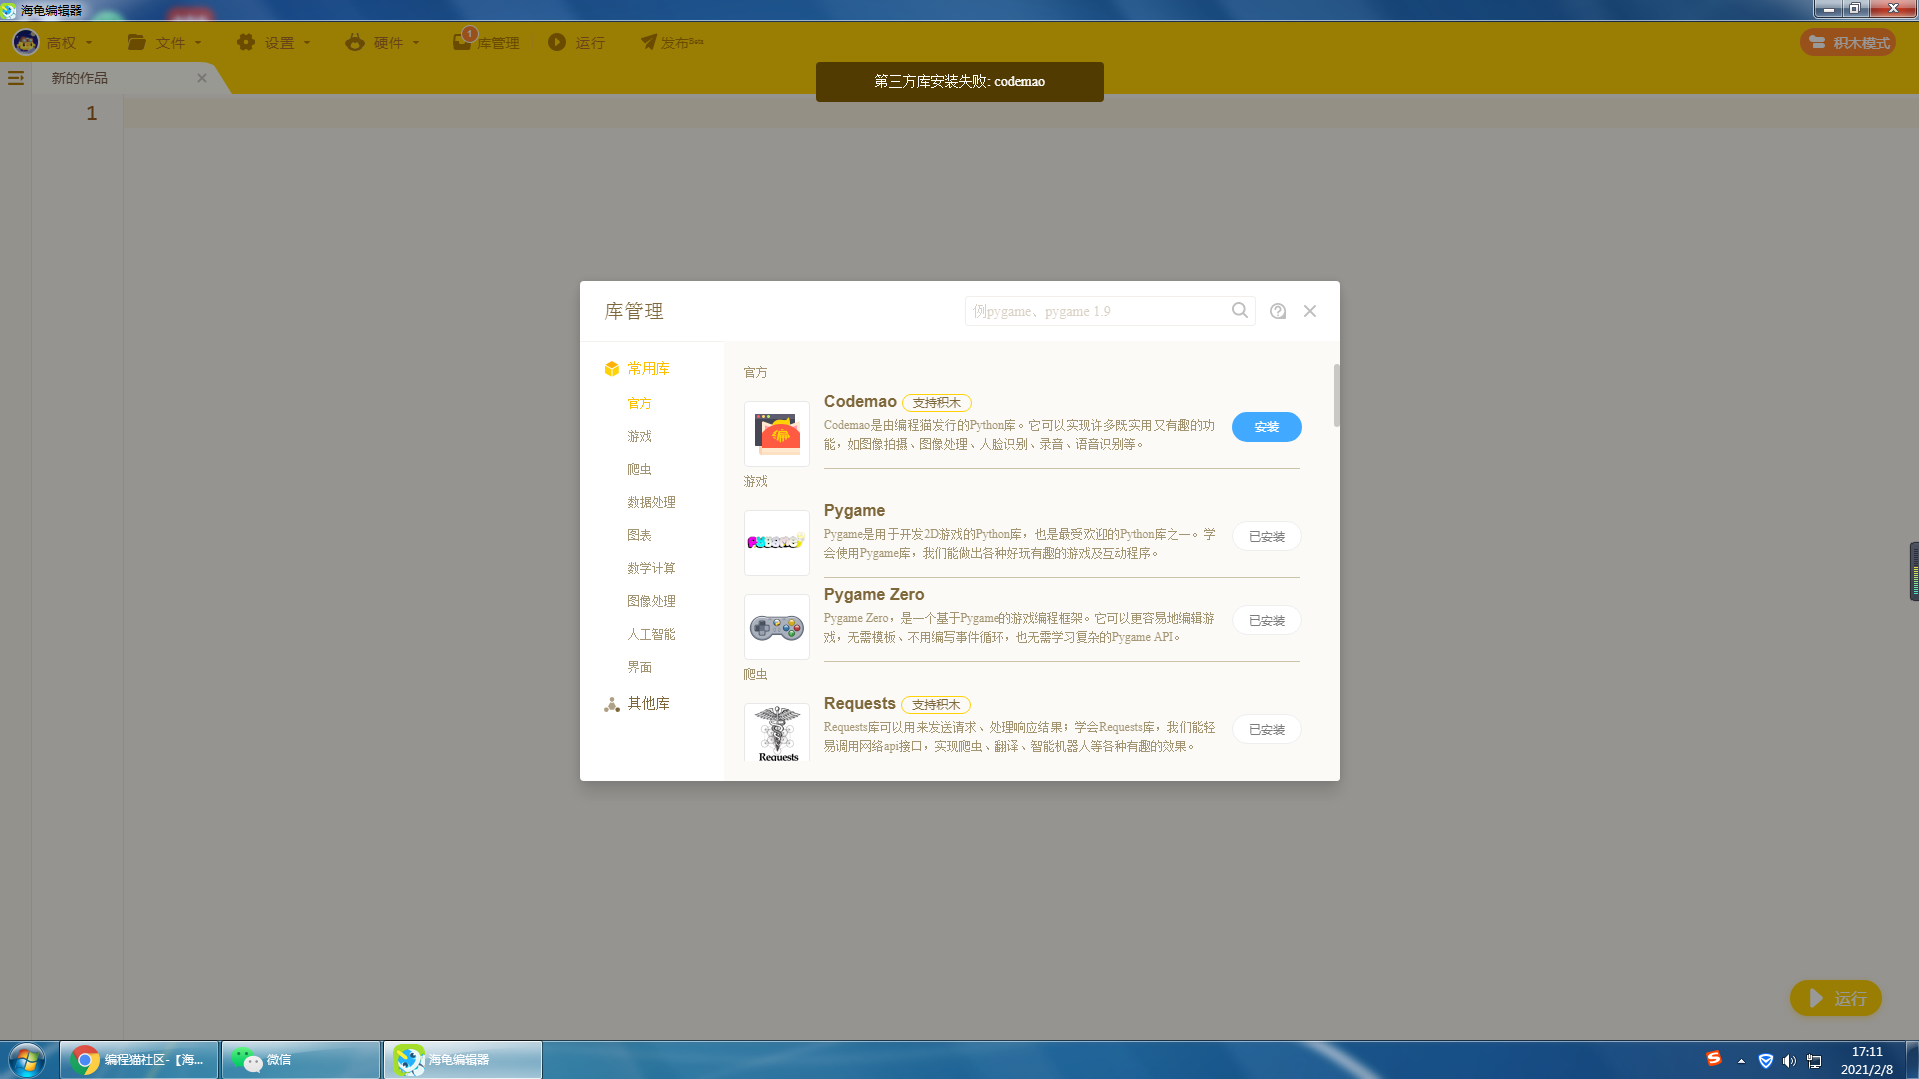Go to the 界面 category

639,668
